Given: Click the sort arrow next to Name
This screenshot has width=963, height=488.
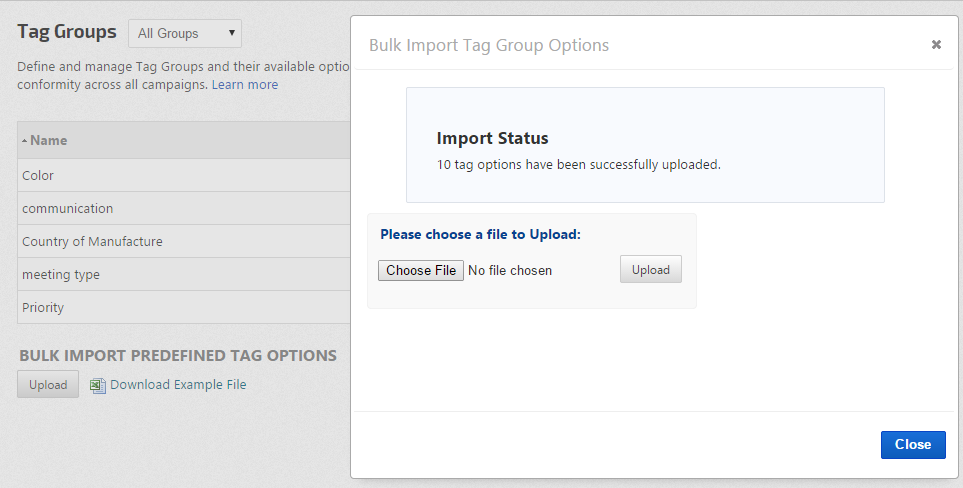Looking at the screenshot, I should pyautogui.click(x=24, y=141).
